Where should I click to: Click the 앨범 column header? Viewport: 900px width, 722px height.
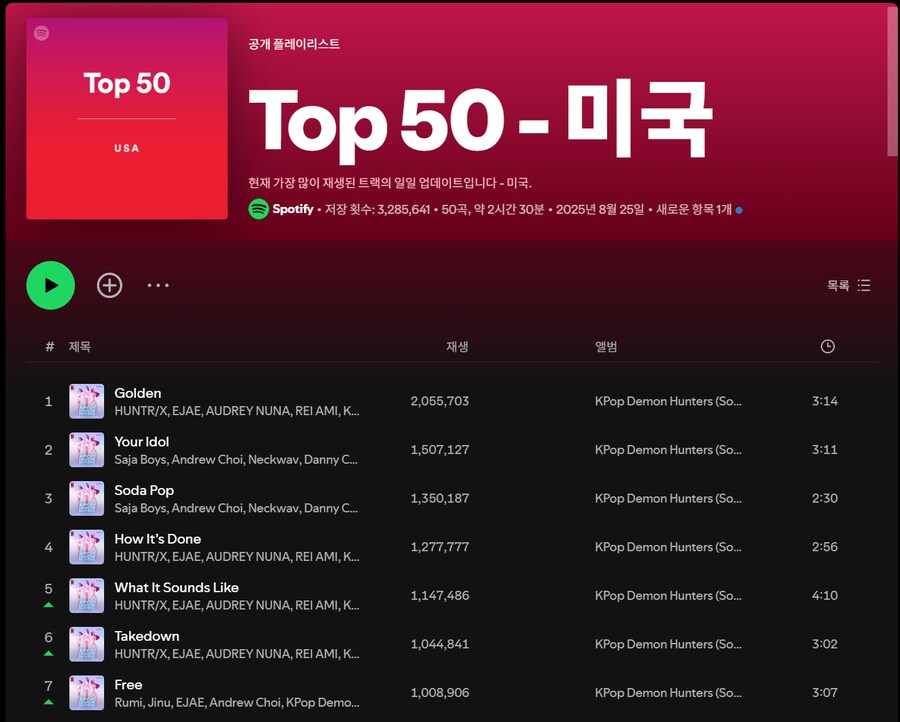tap(606, 346)
